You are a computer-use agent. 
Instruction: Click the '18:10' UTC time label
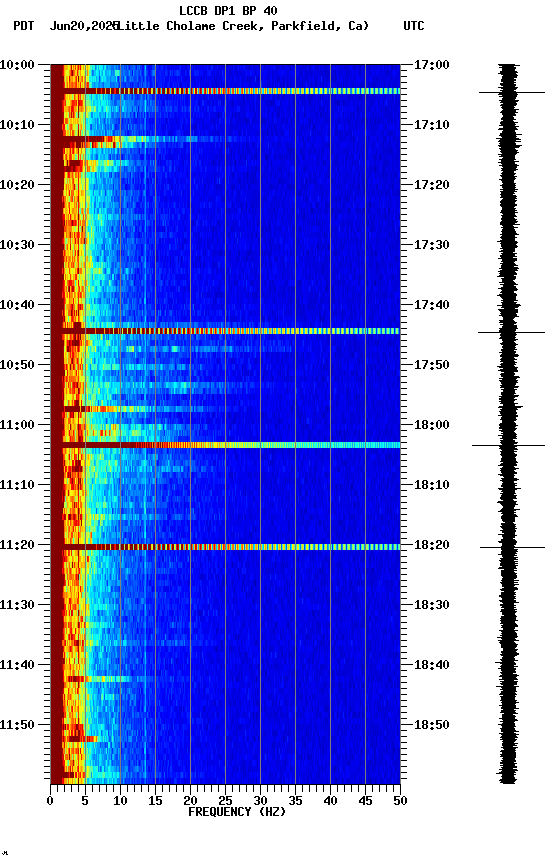click(x=432, y=485)
